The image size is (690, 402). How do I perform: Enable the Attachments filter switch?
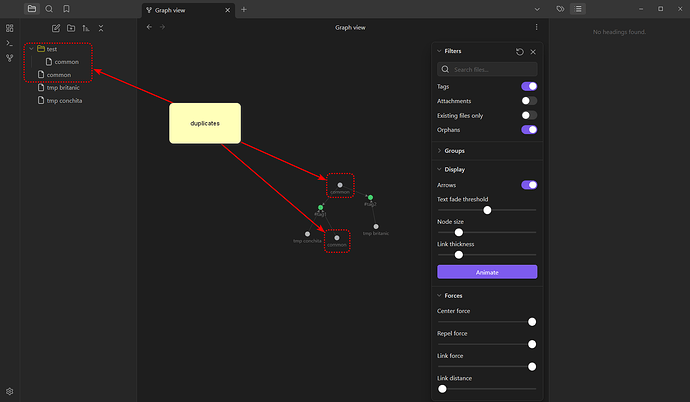pos(529,101)
